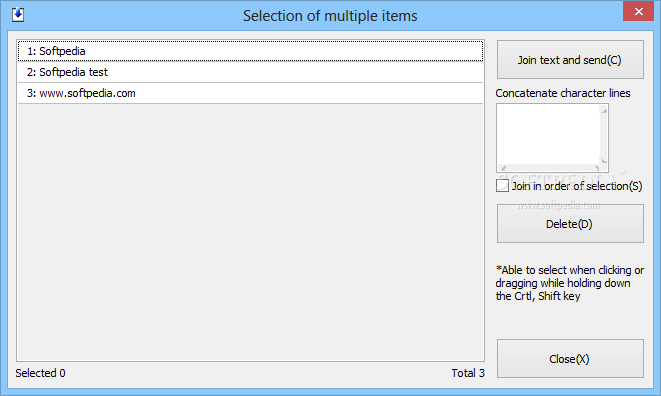Click inside Concatenate character lines text box

point(548,134)
